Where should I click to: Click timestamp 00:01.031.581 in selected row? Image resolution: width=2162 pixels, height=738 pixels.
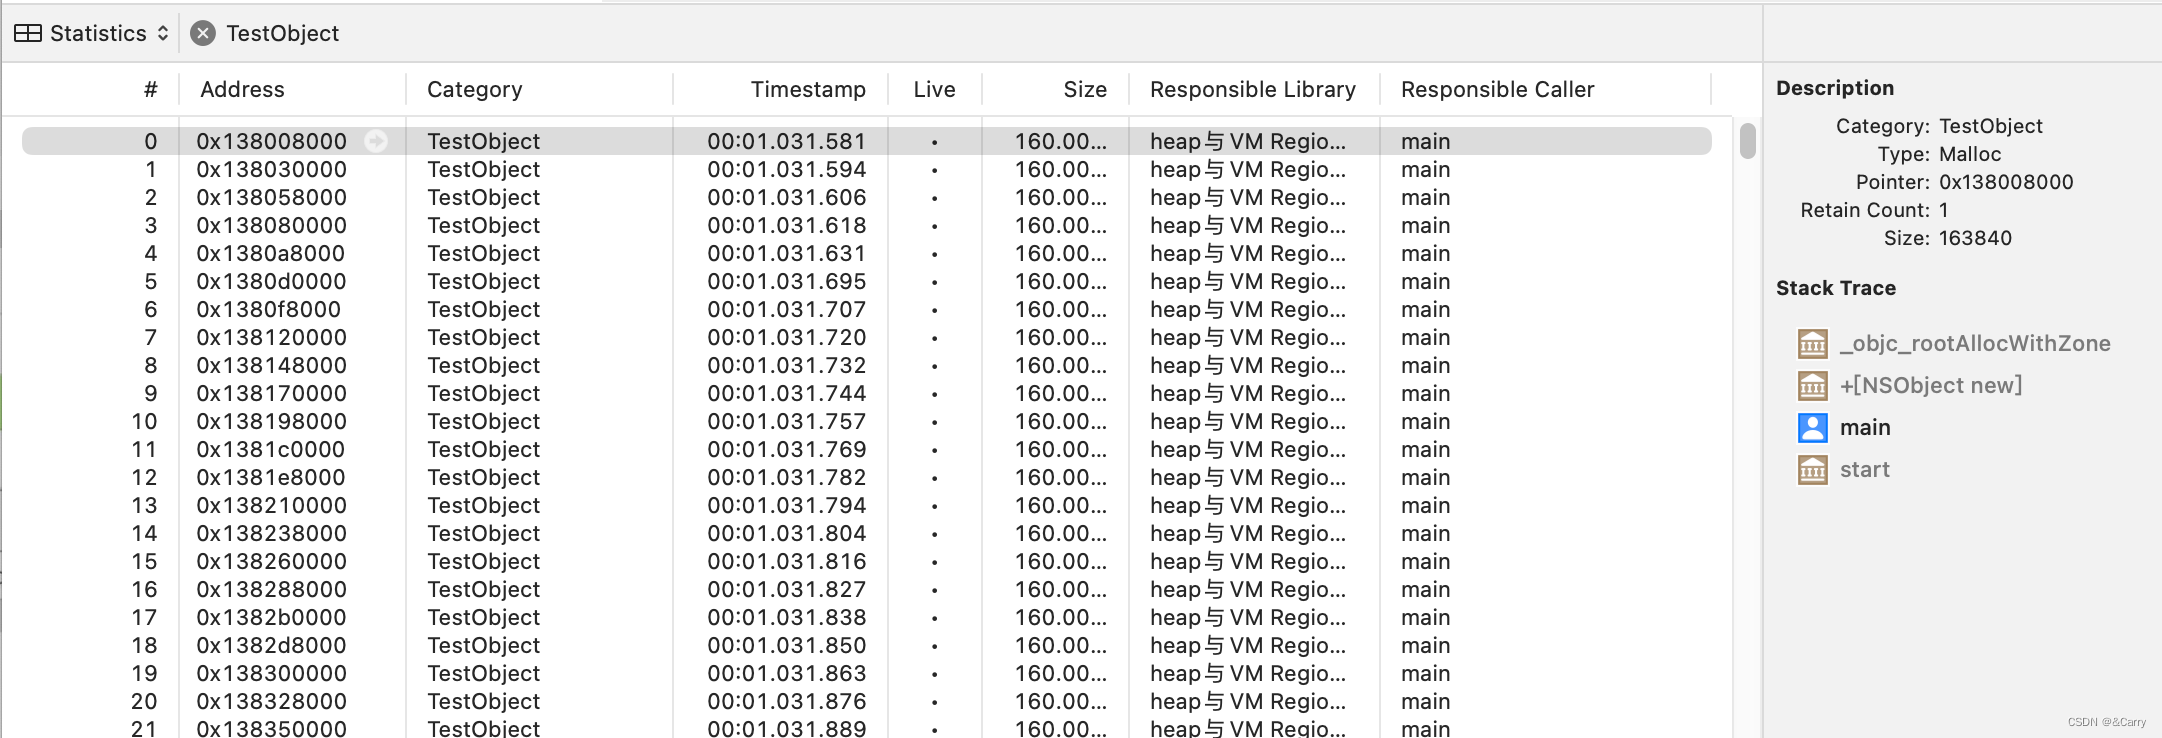click(786, 141)
